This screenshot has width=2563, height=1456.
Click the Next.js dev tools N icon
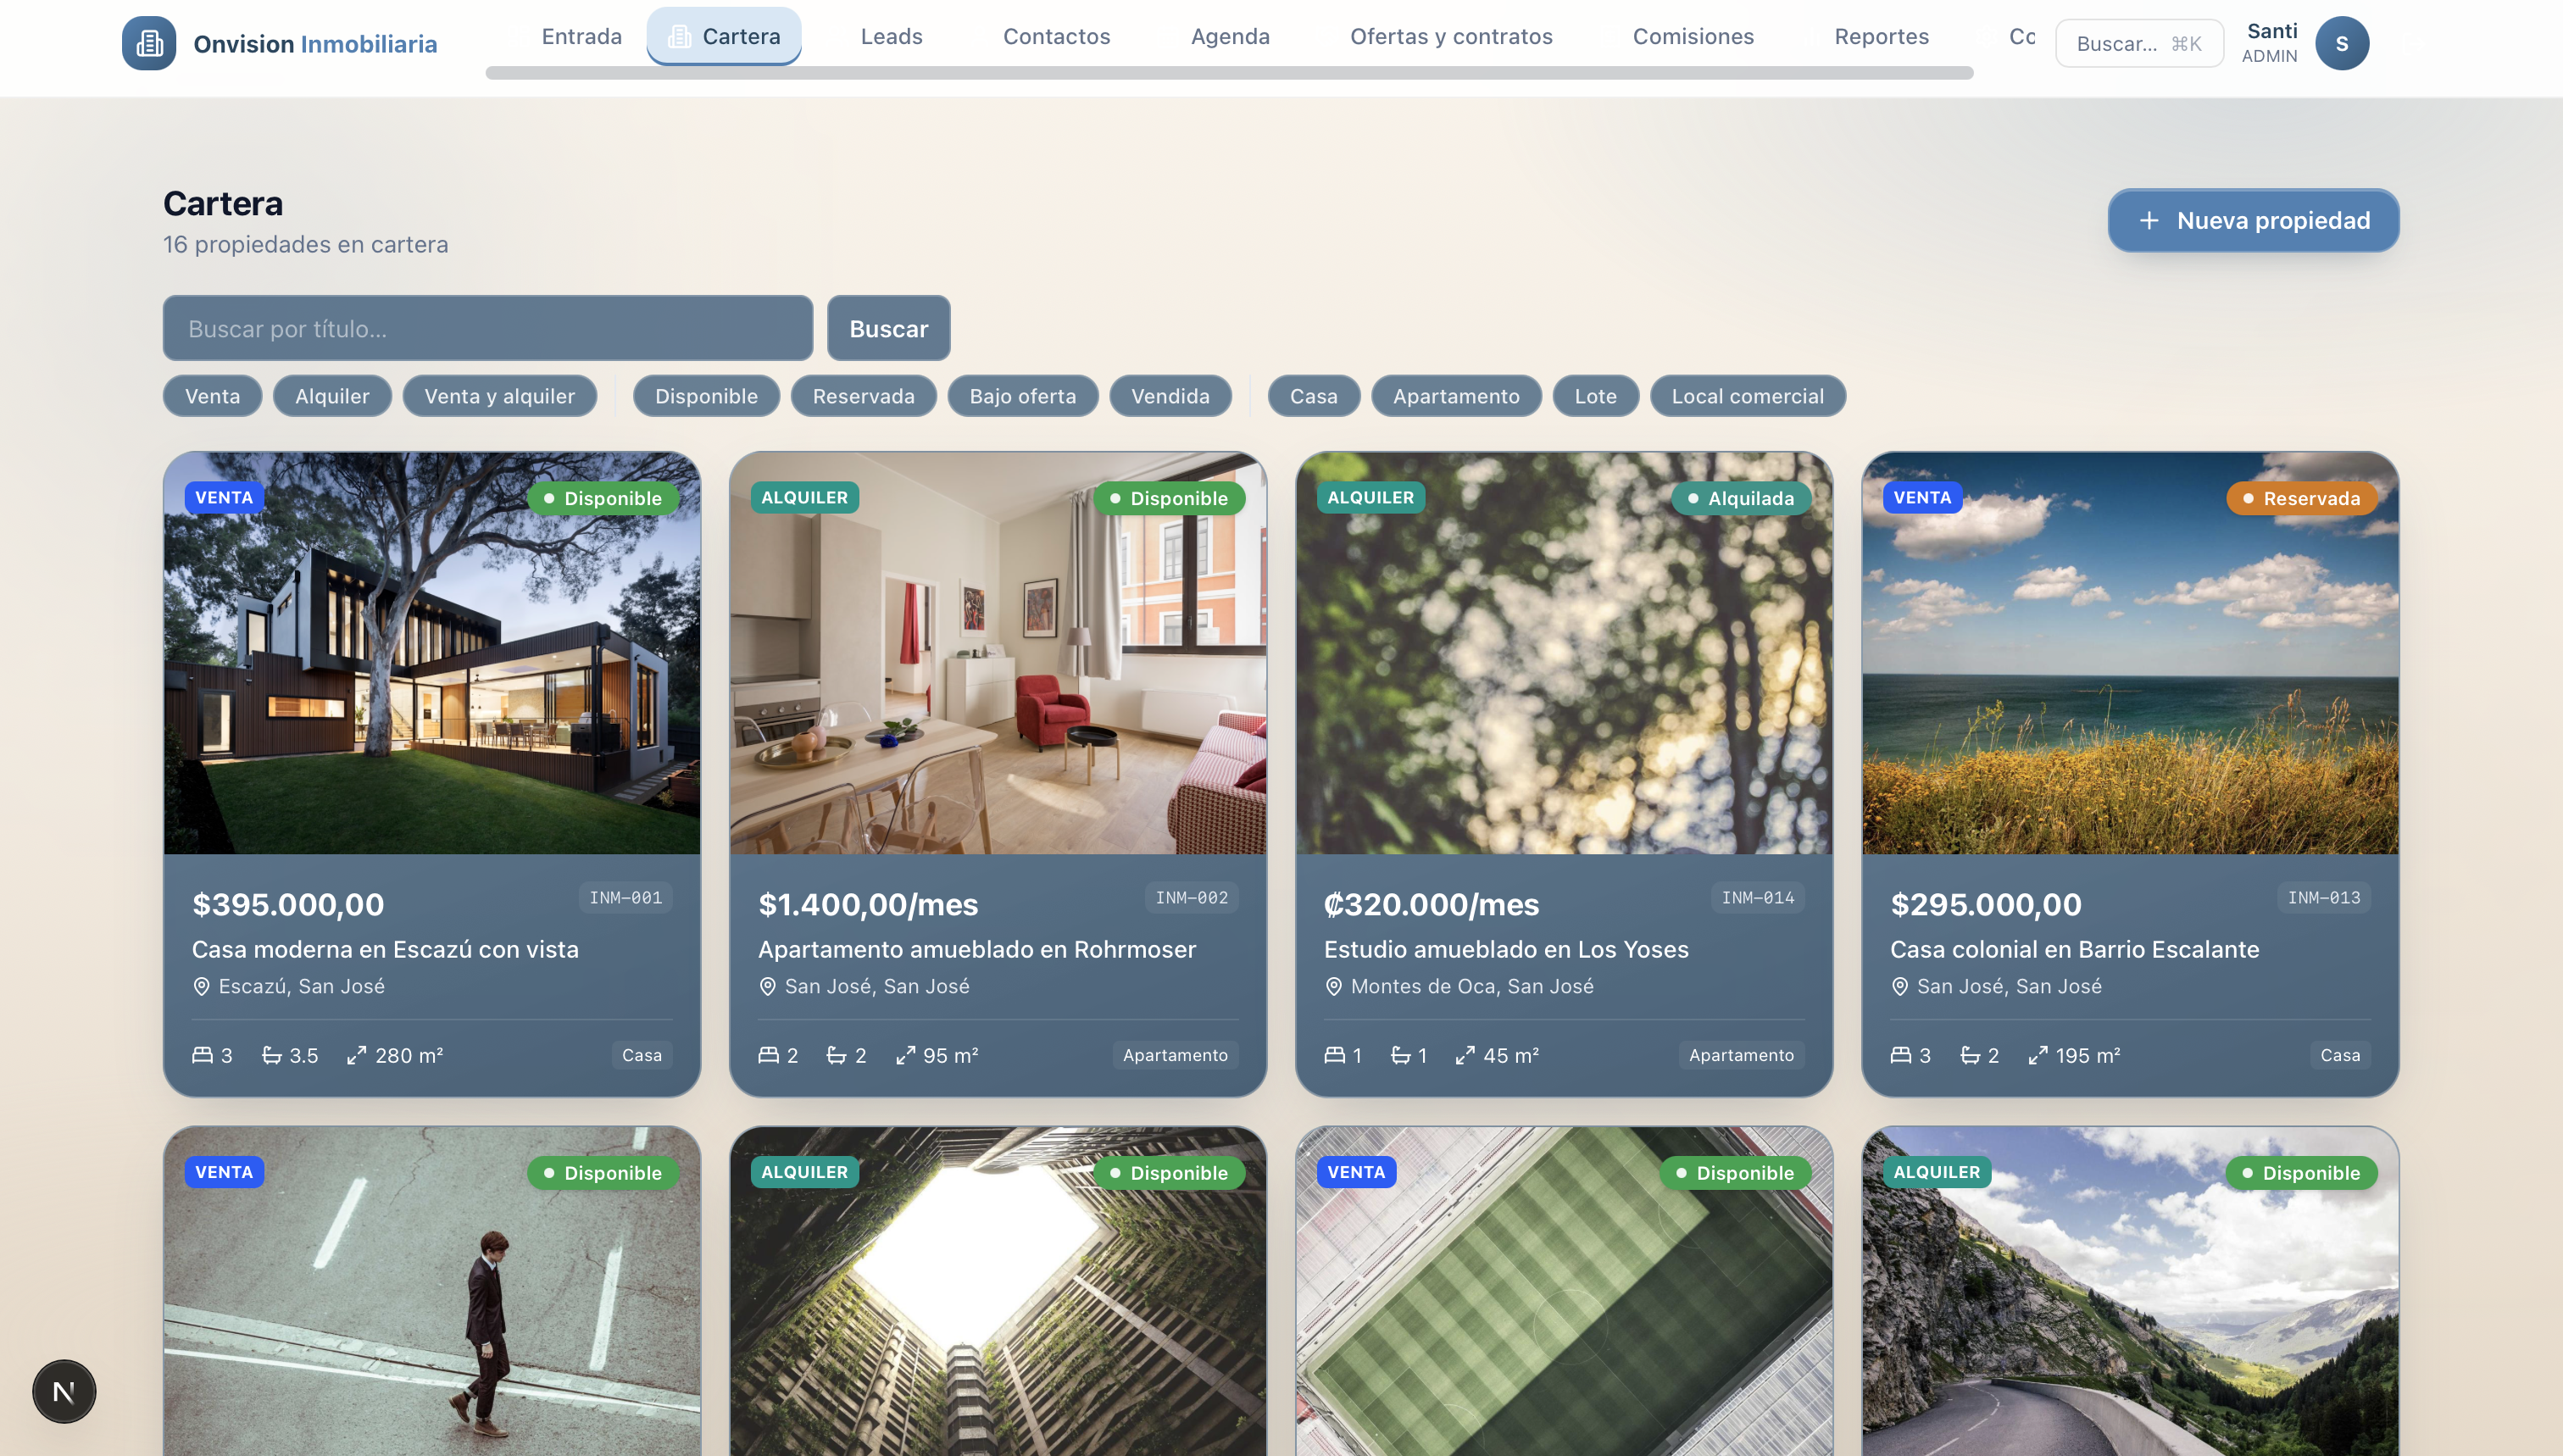pos(64,1391)
